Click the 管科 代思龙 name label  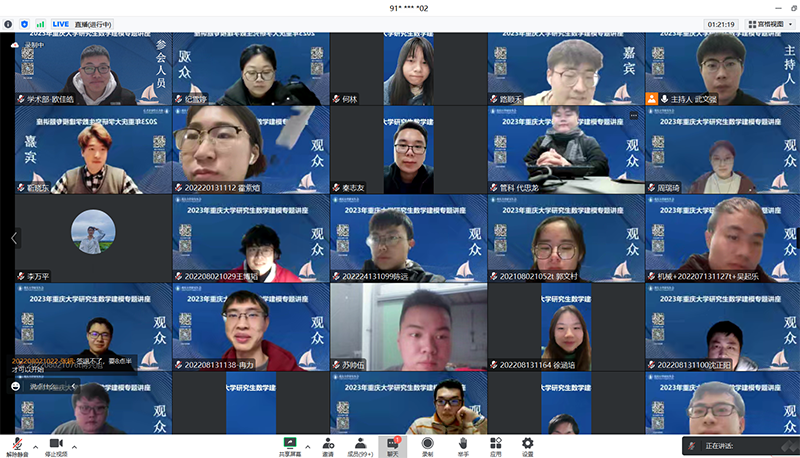519,188
